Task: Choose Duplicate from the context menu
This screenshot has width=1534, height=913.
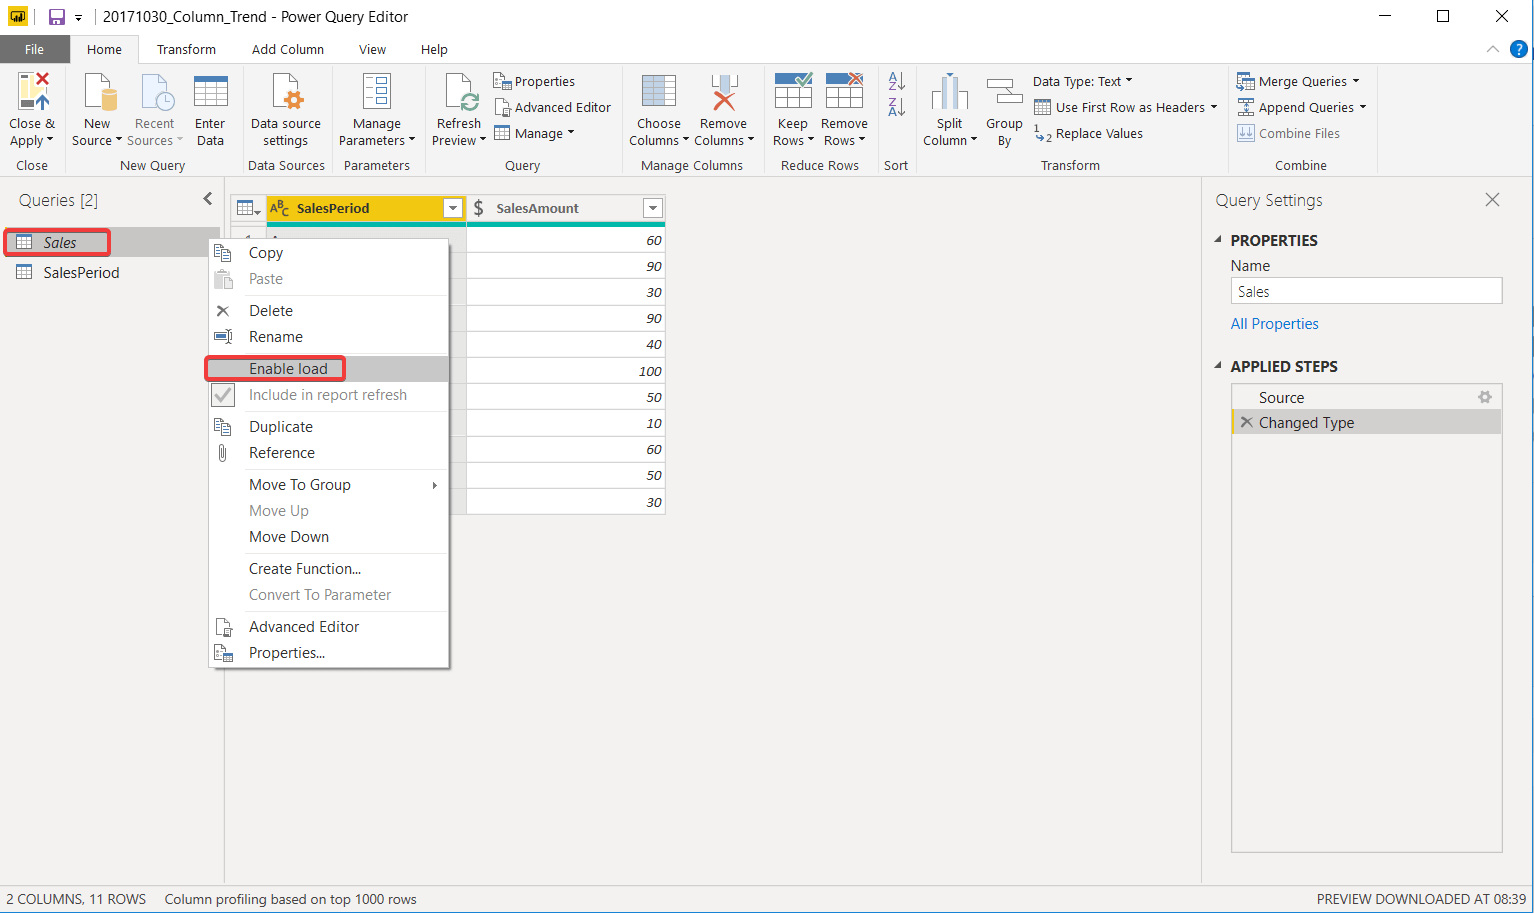Action: coord(281,427)
